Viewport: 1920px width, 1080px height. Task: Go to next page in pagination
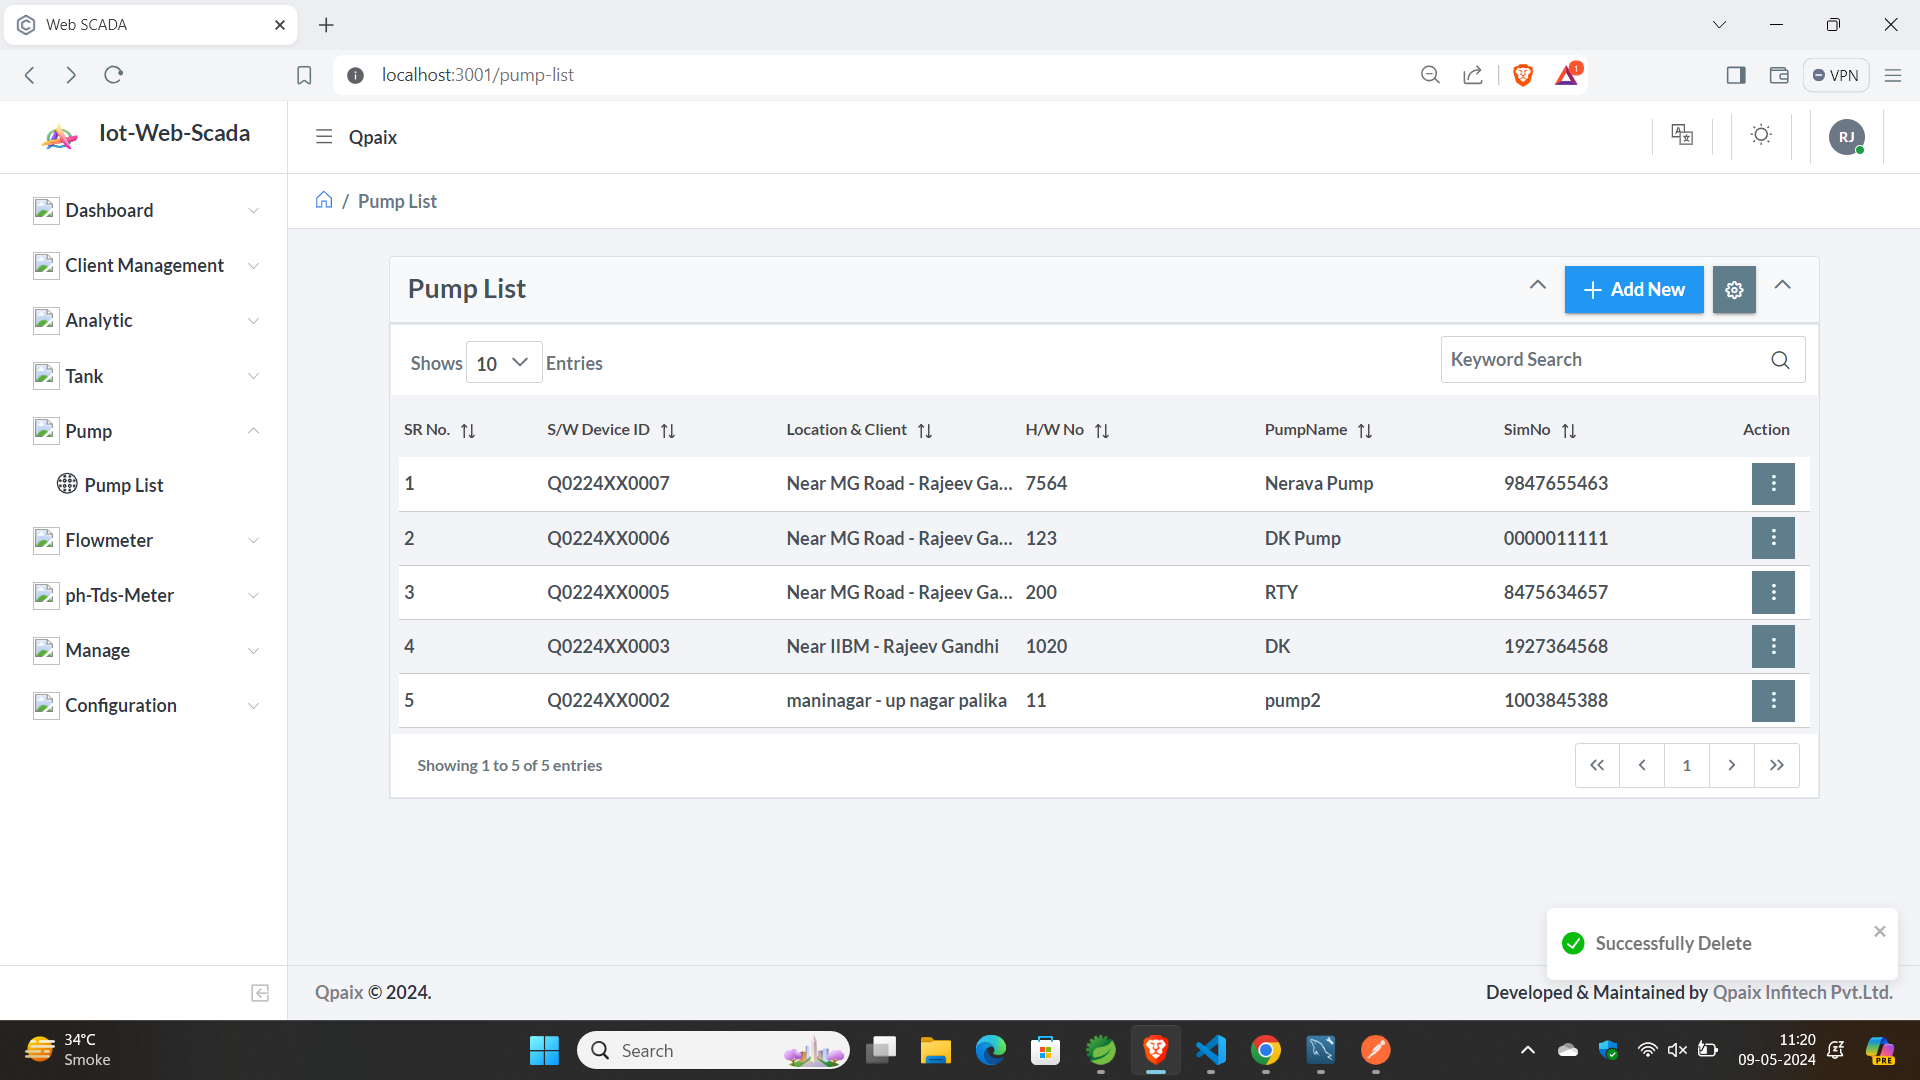coord(1732,766)
